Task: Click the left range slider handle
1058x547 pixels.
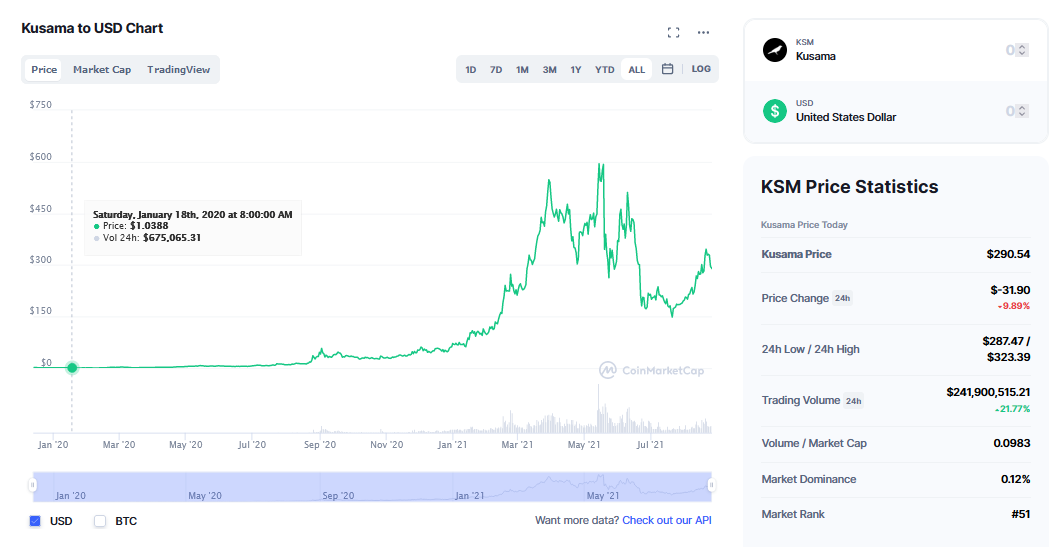Action: pos(33,485)
